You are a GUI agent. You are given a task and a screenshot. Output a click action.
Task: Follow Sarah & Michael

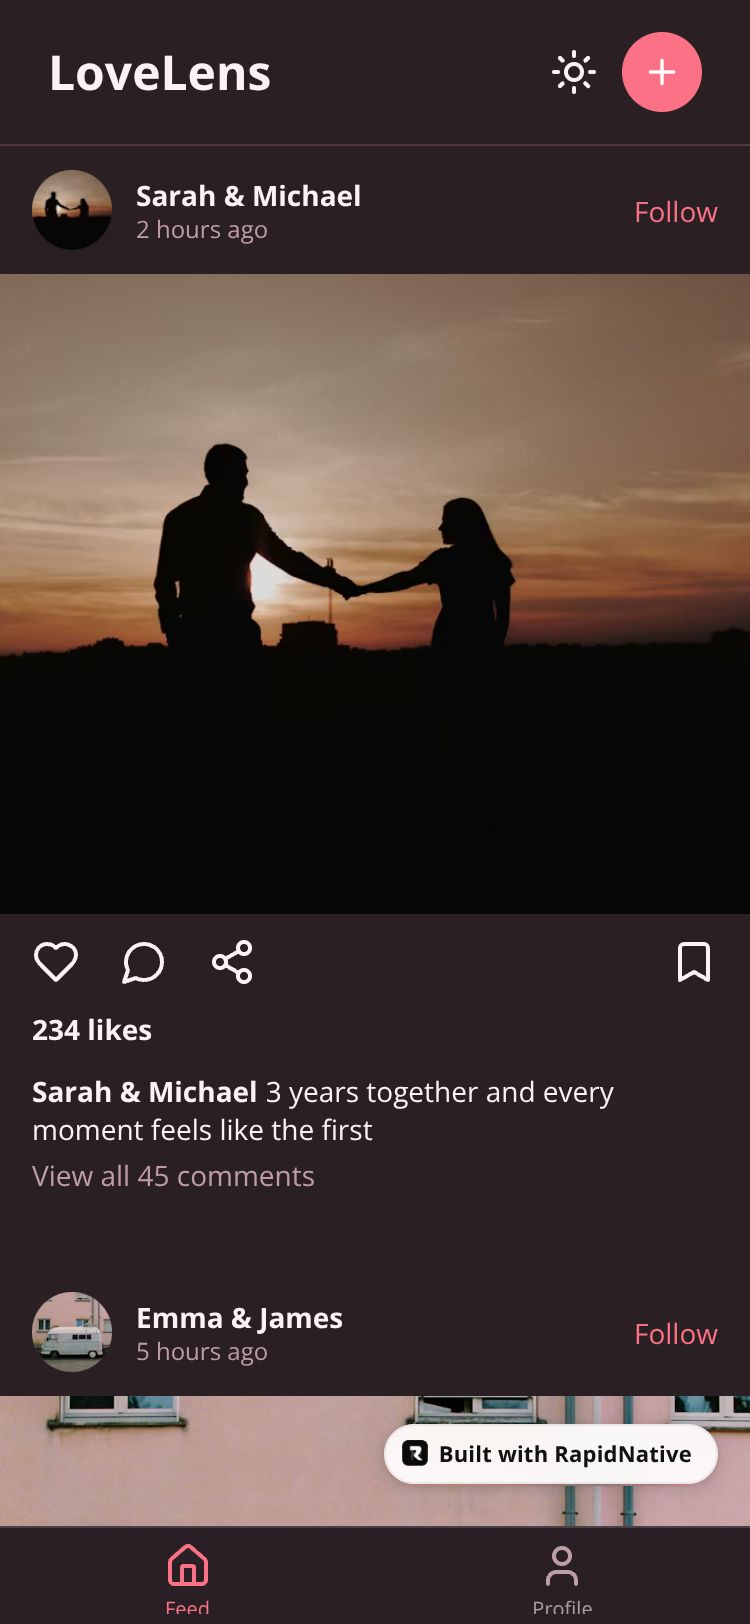[x=676, y=212]
